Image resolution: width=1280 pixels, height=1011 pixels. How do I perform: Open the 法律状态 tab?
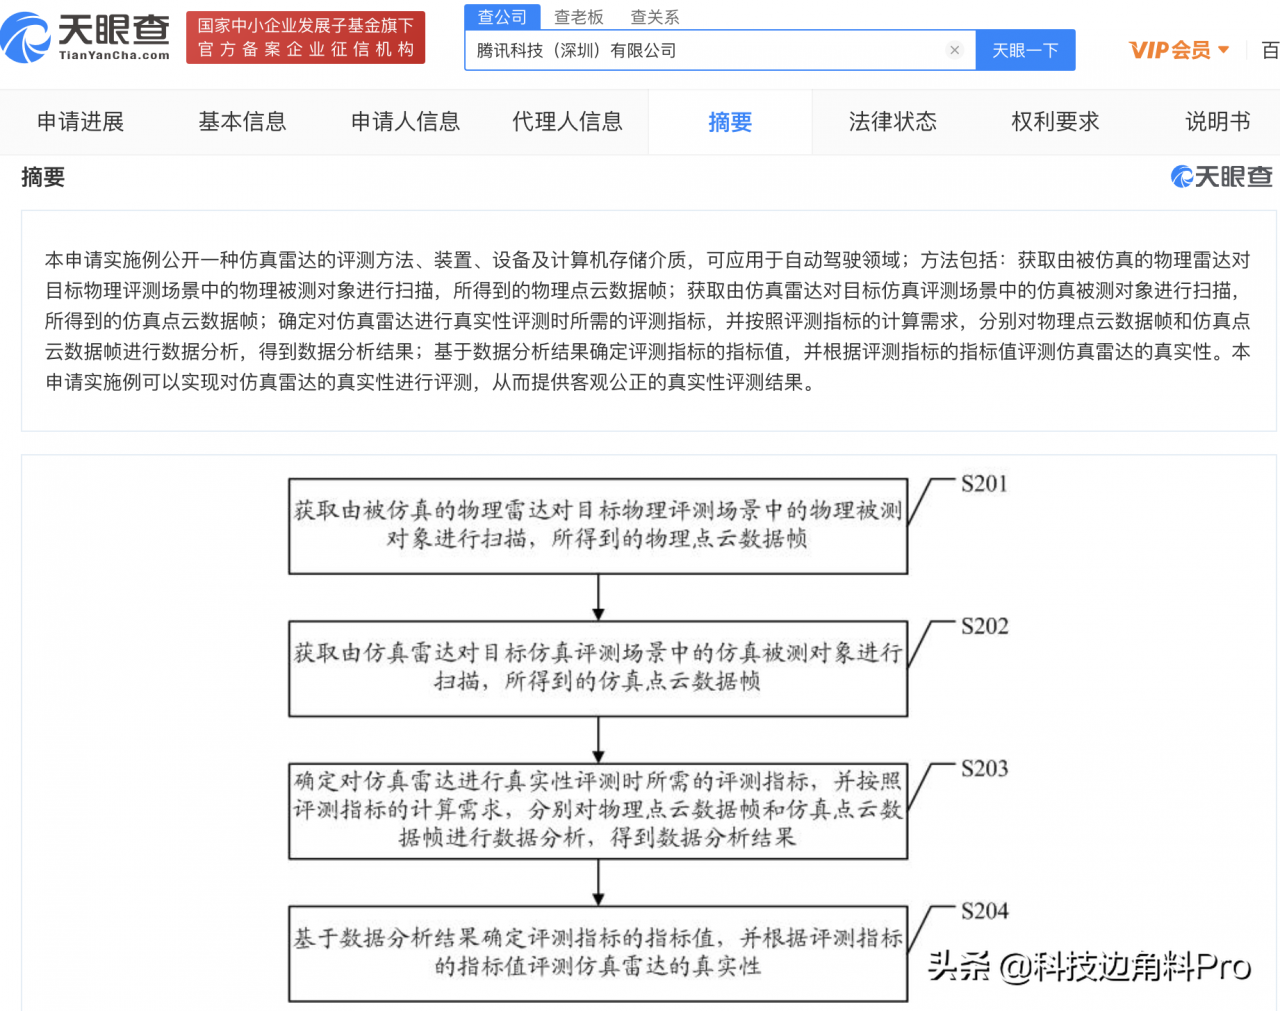893,122
